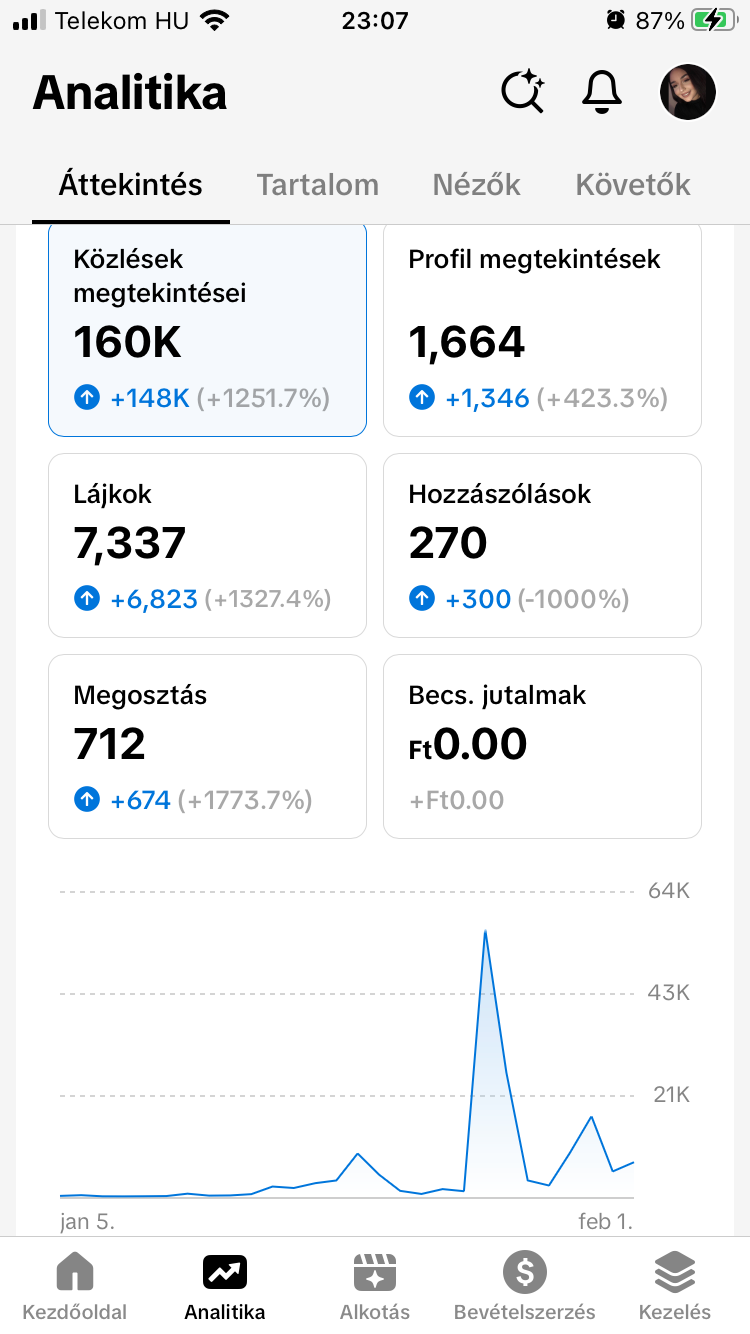Viewport: 750px width, 1334px height.
Task: Select the Közlések megtekintései card
Action: [x=207, y=330]
